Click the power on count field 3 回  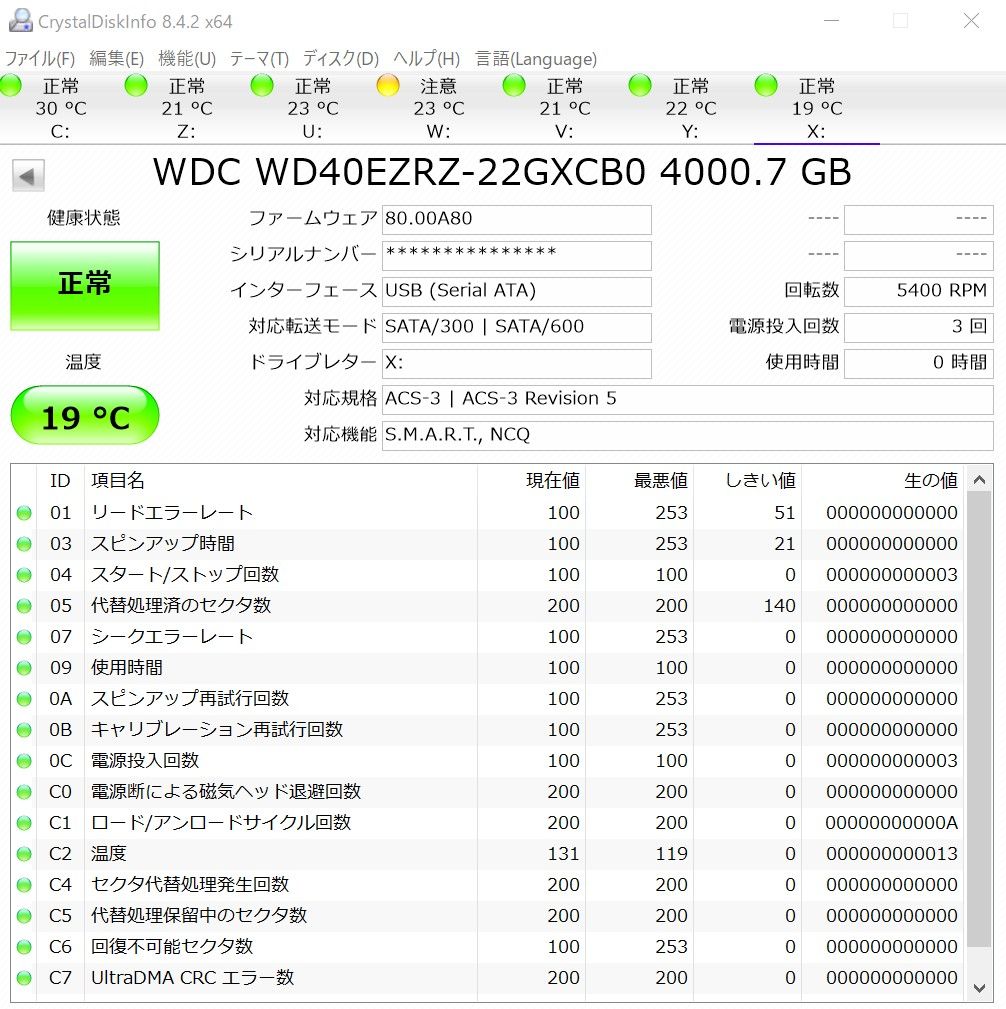click(x=918, y=328)
